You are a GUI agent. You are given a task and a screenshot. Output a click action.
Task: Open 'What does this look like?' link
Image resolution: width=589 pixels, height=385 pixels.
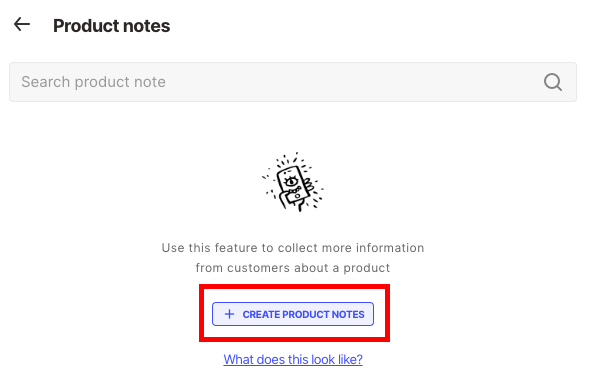pos(293,359)
